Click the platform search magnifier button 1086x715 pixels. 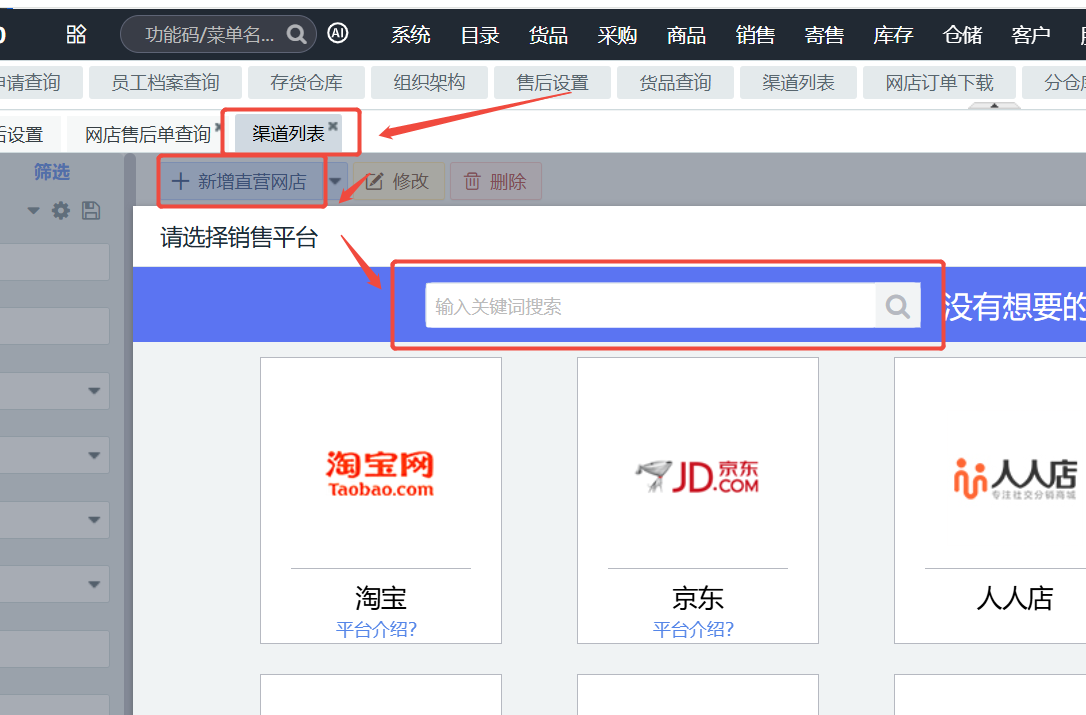point(898,306)
